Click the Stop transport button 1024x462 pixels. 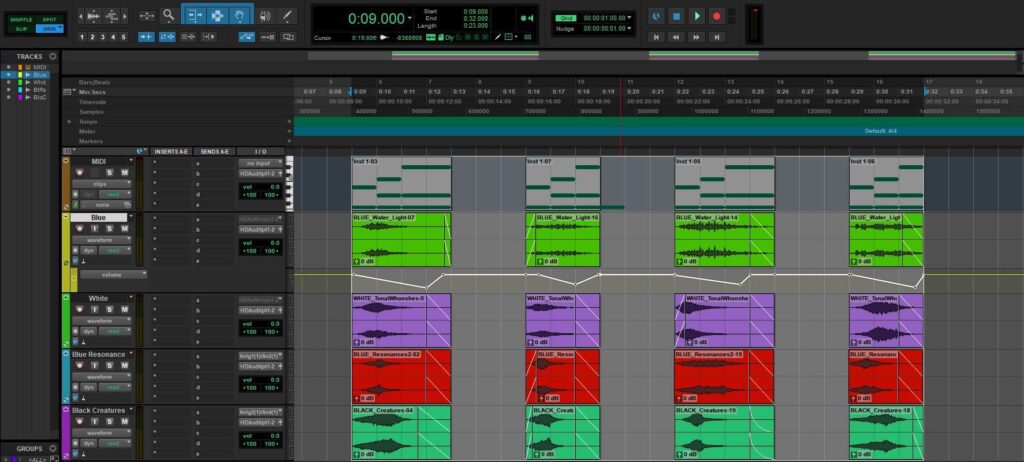pyautogui.click(x=676, y=16)
